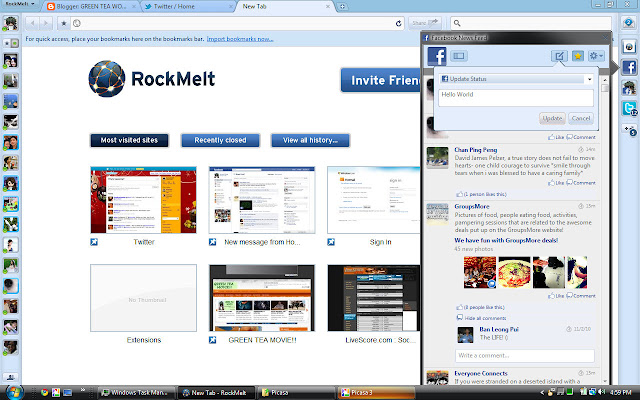
Task: Open the Twitter thumbnail
Action: 143,200
